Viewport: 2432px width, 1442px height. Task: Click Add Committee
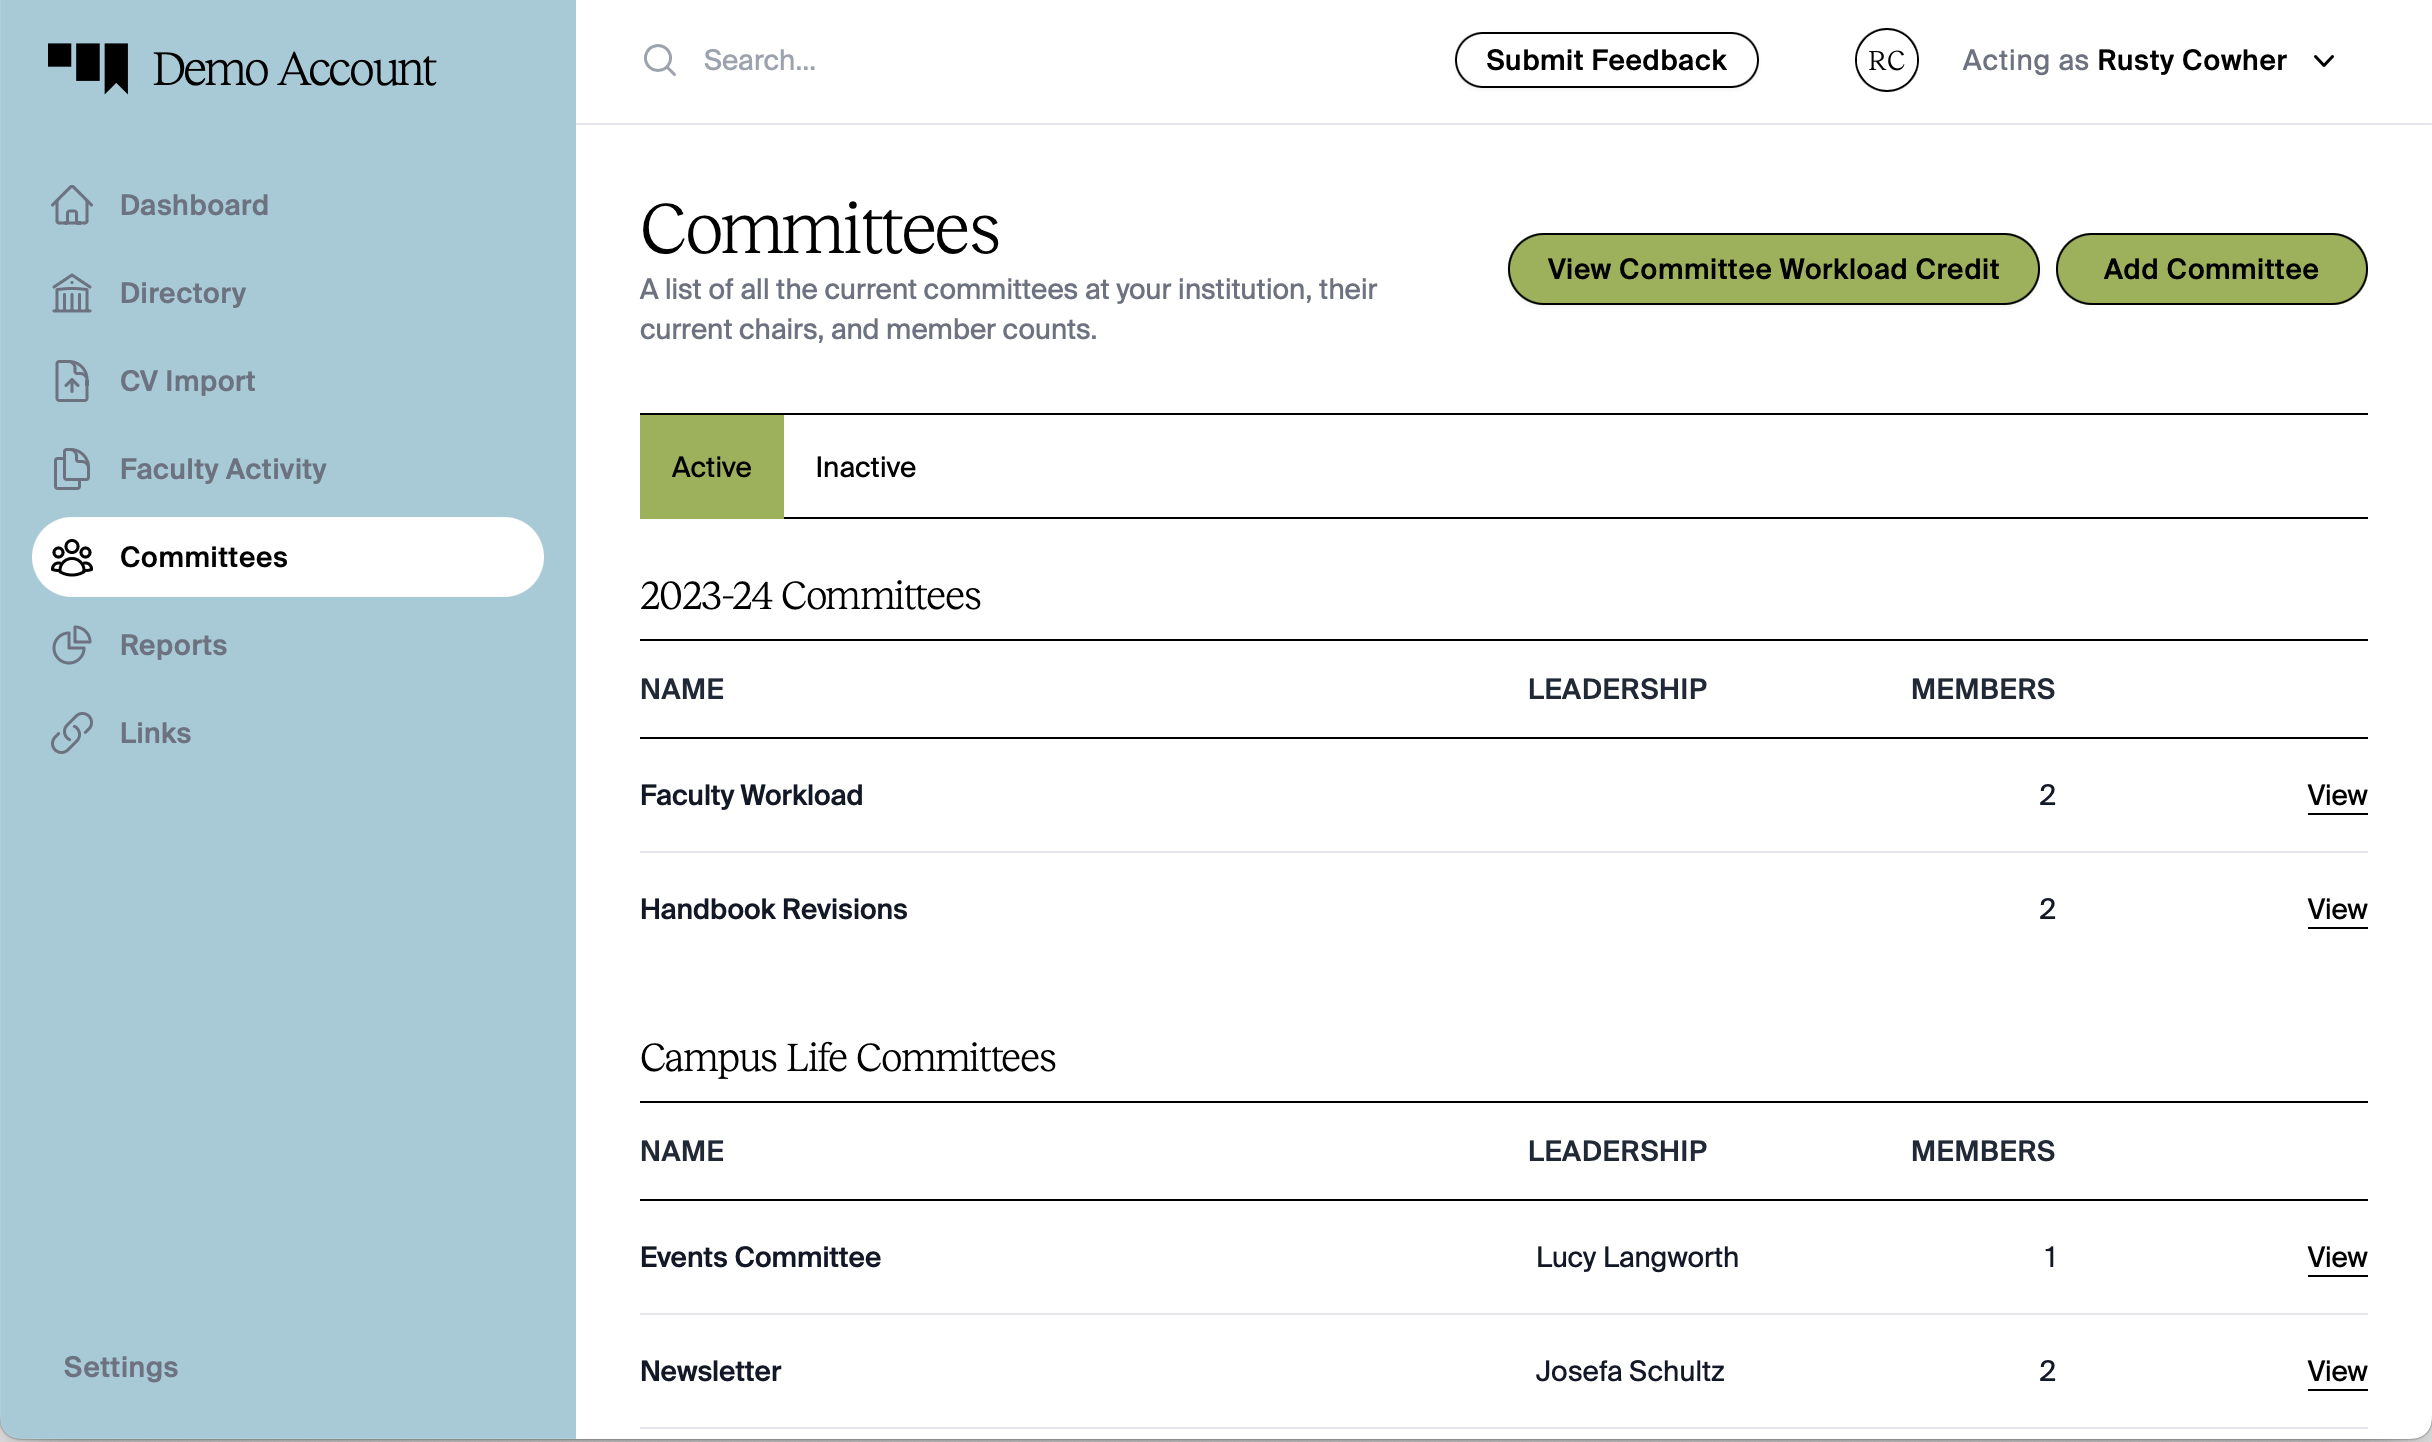point(2209,268)
